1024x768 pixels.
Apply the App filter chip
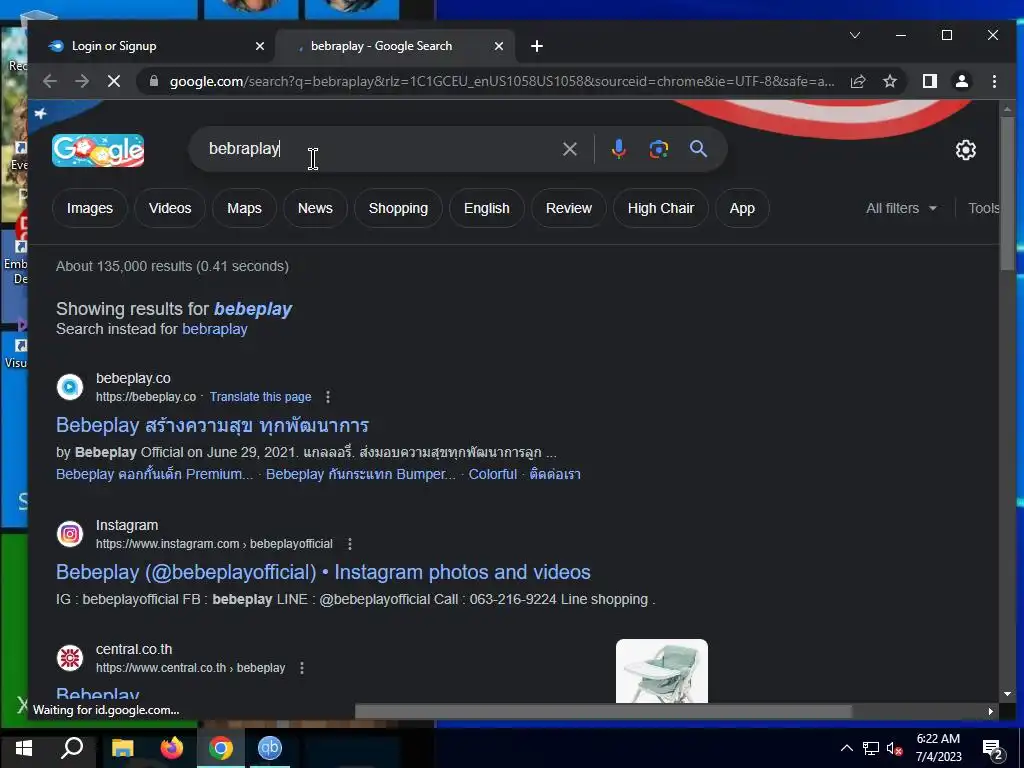[742, 208]
